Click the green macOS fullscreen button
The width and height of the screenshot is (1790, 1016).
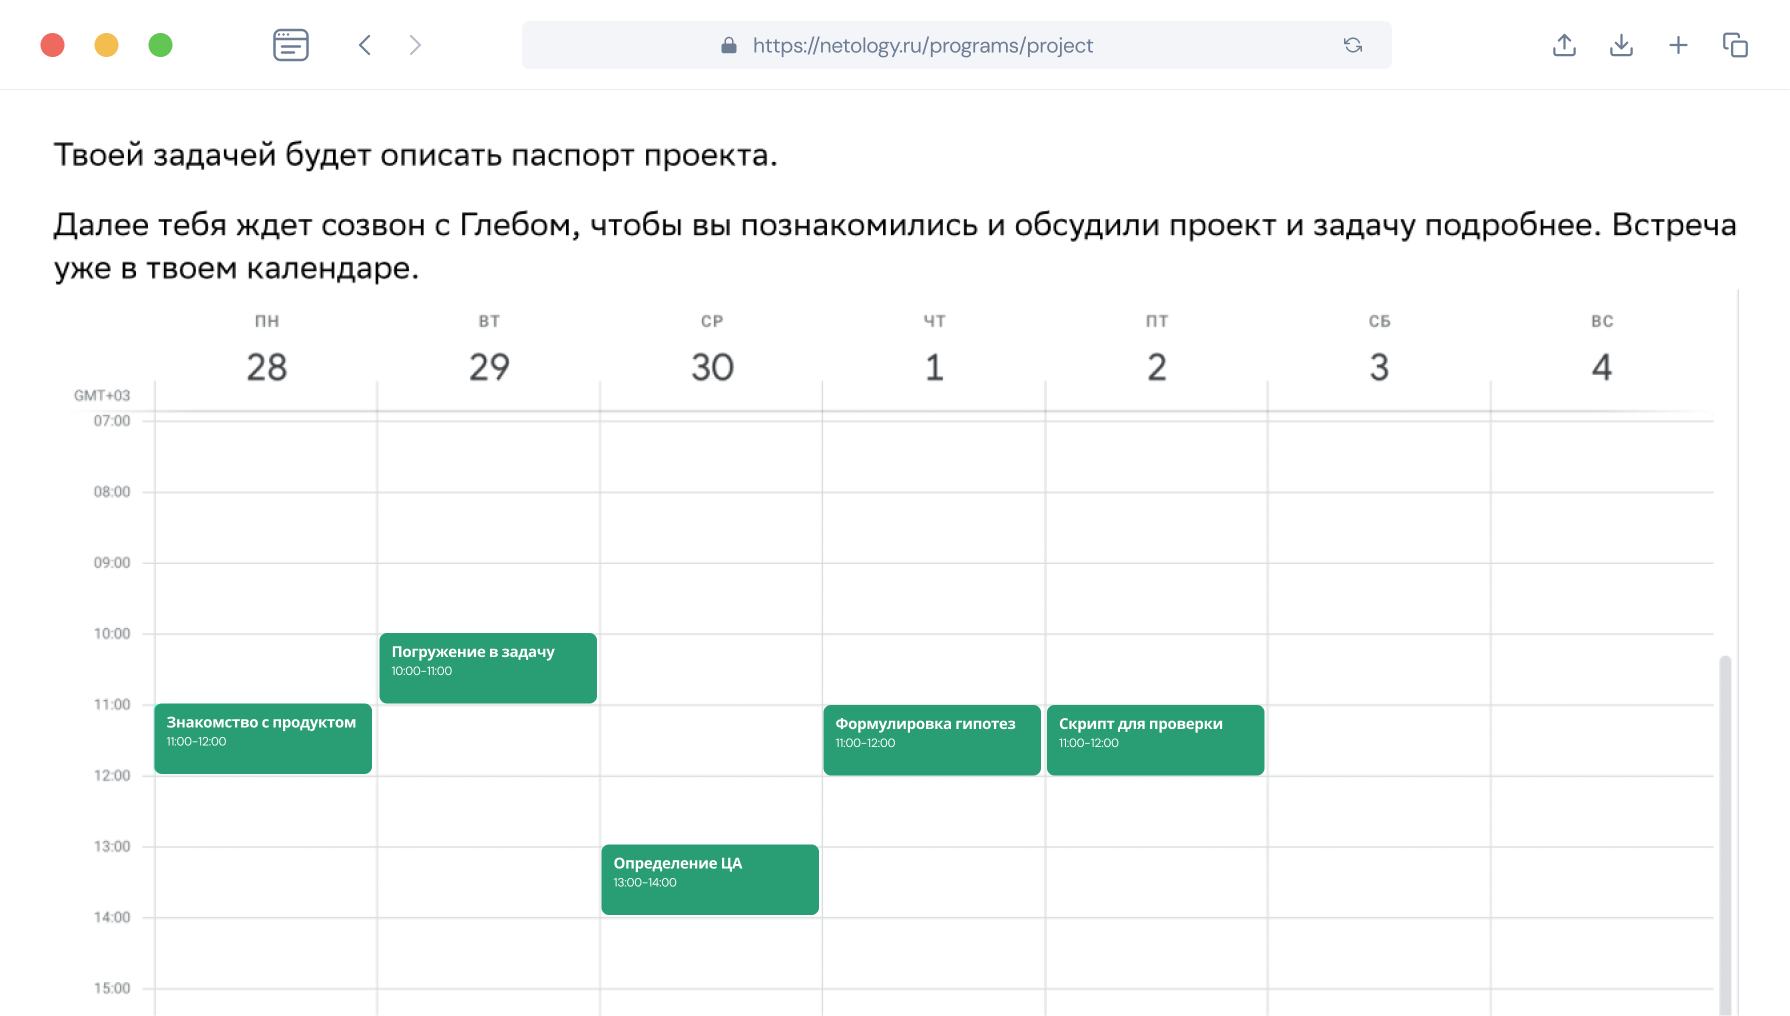point(160,45)
